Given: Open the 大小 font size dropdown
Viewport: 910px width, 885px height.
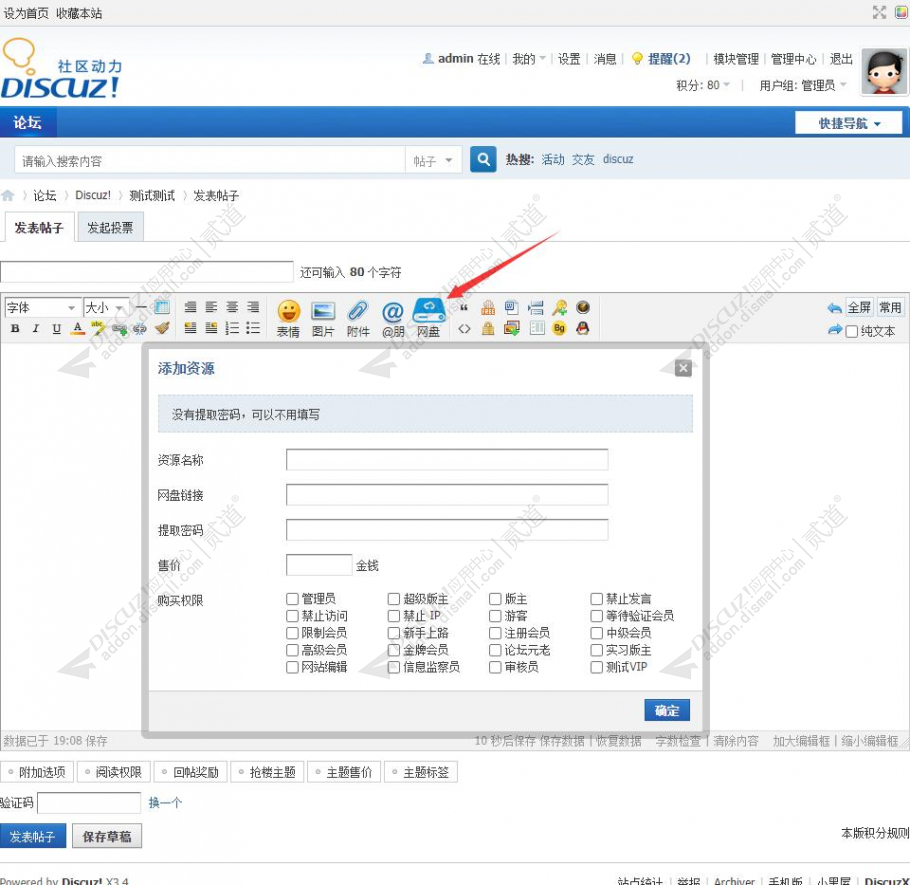Looking at the screenshot, I should click(106, 307).
